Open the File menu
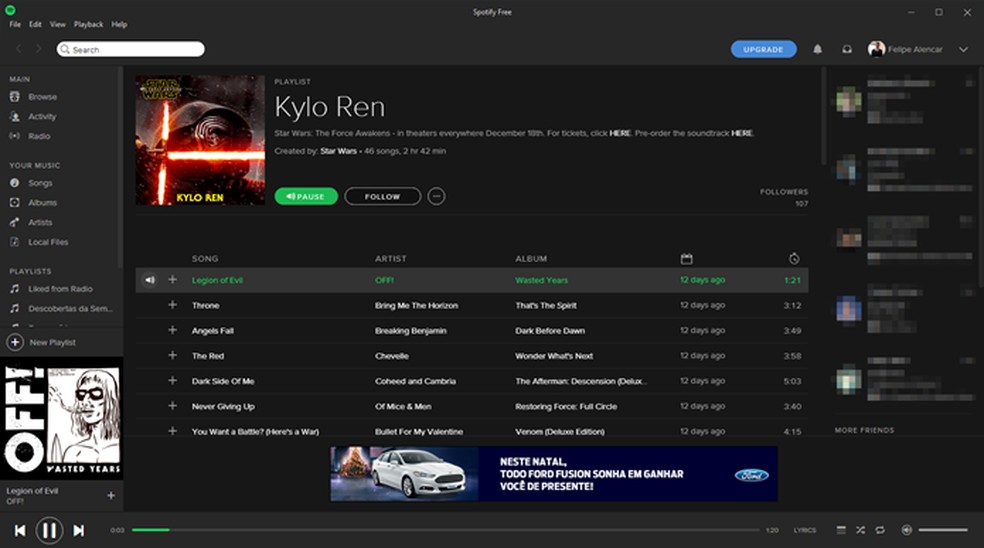Screen dimensions: 984x548 coord(14,24)
